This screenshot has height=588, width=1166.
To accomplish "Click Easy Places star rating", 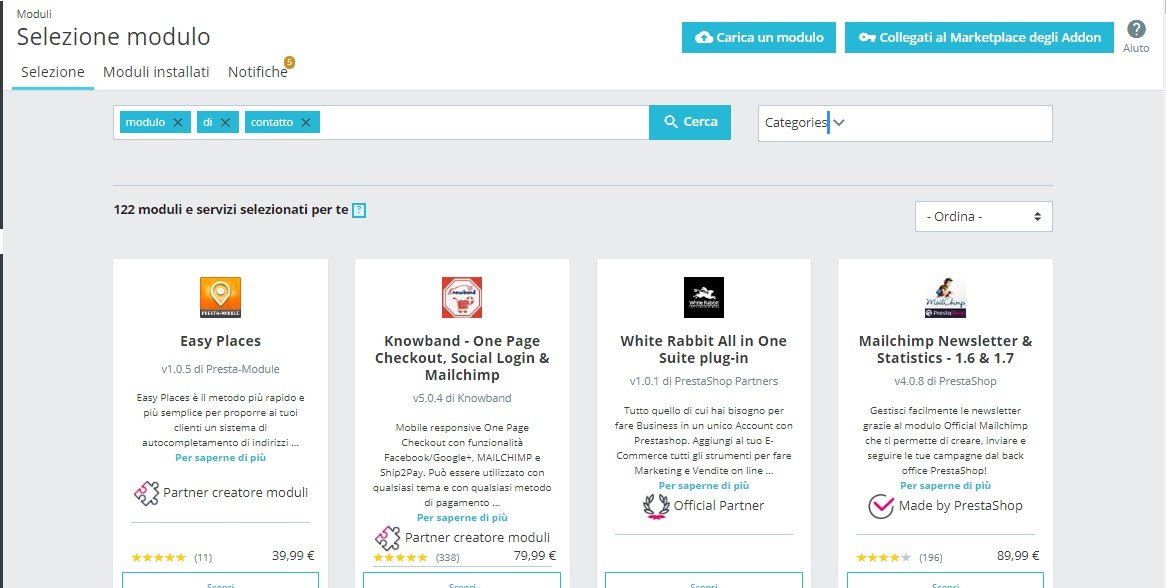I will pyautogui.click(x=158, y=557).
